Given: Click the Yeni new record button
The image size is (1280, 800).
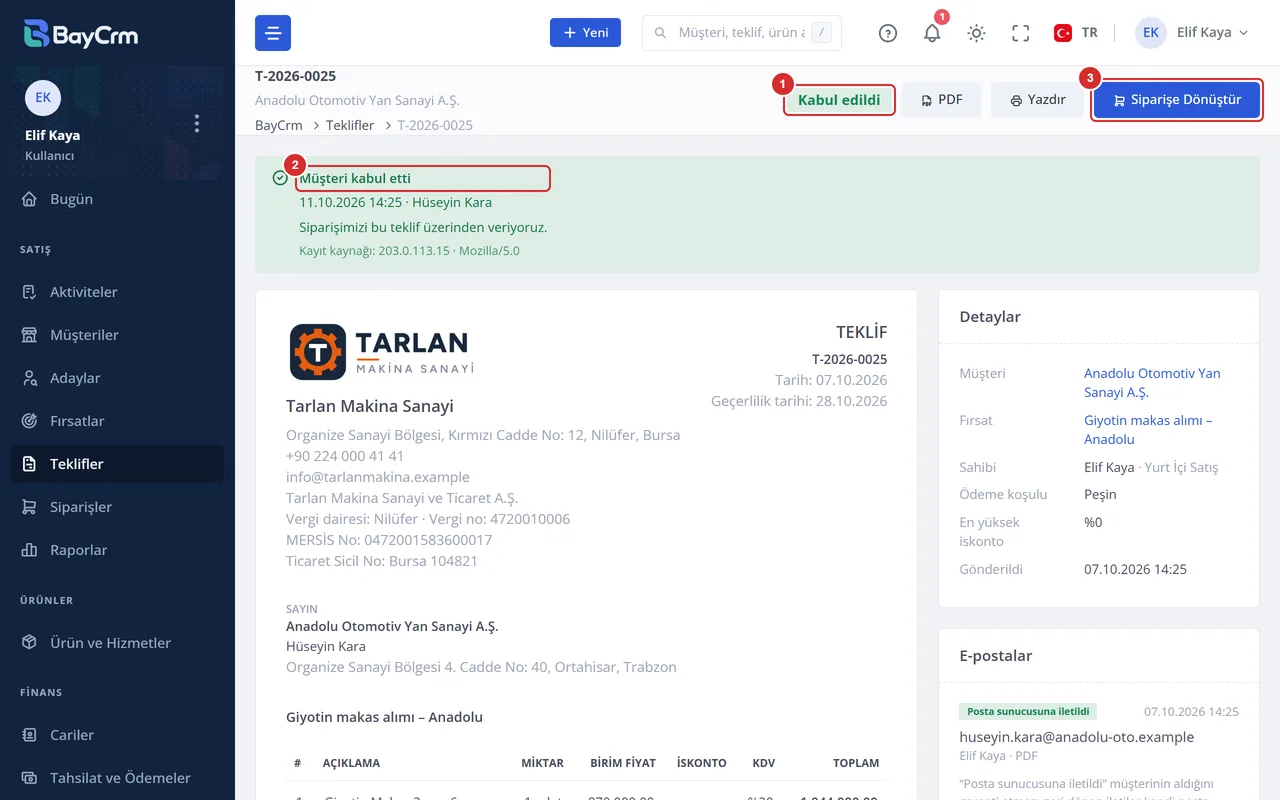Looking at the screenshot, I should 585,33.
